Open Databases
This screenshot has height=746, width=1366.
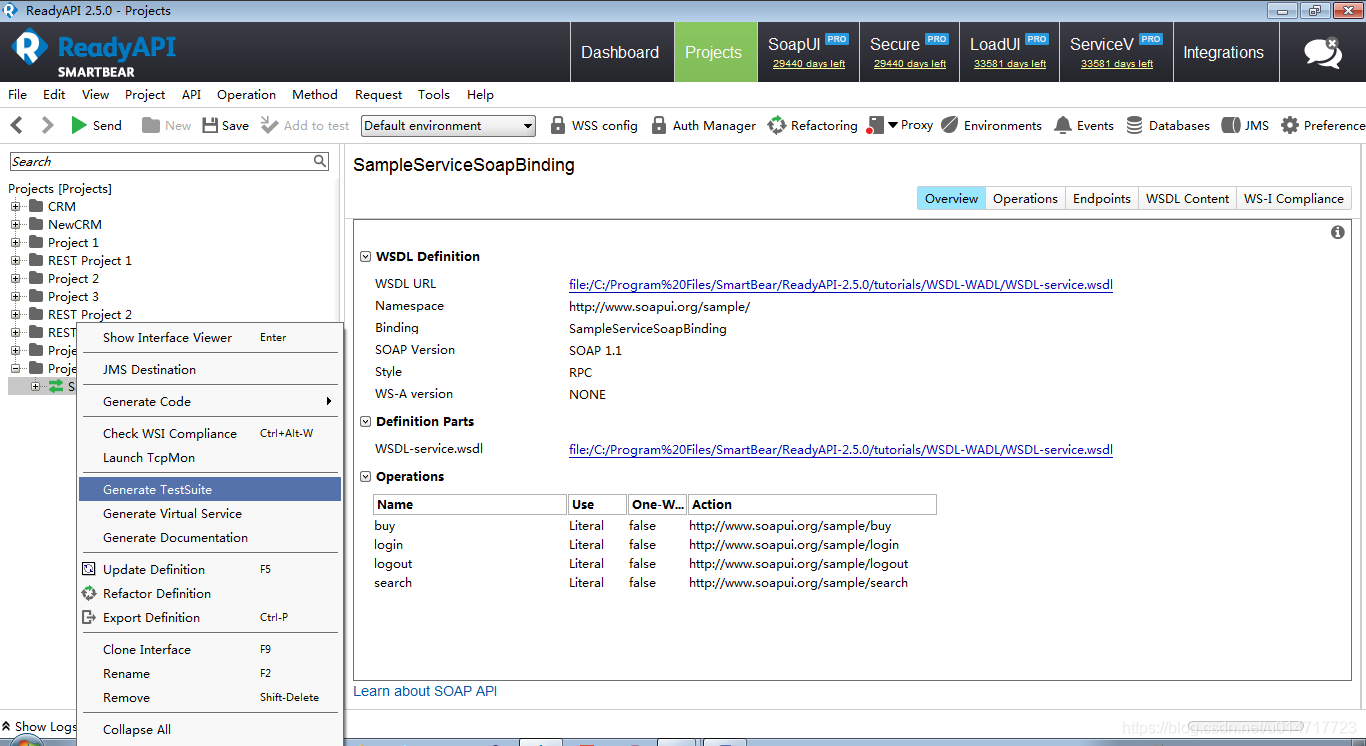point(1168,125)
